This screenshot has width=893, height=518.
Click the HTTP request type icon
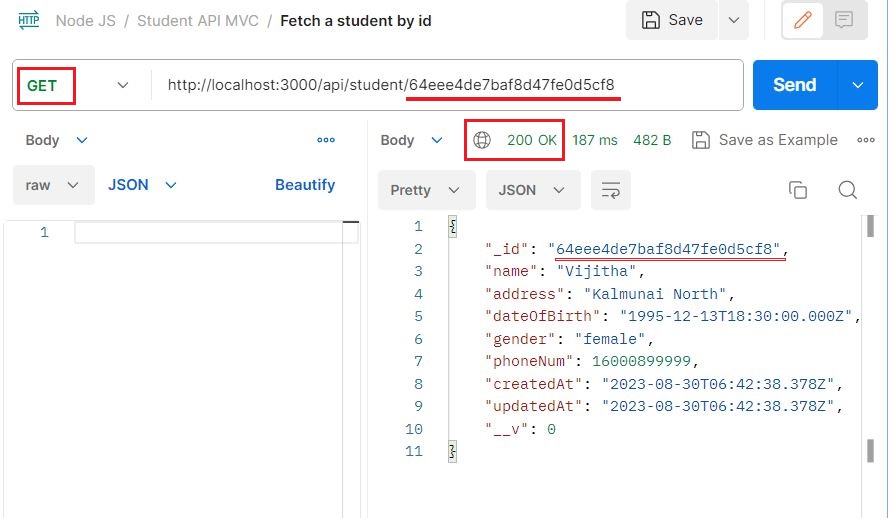click(28, 20)
